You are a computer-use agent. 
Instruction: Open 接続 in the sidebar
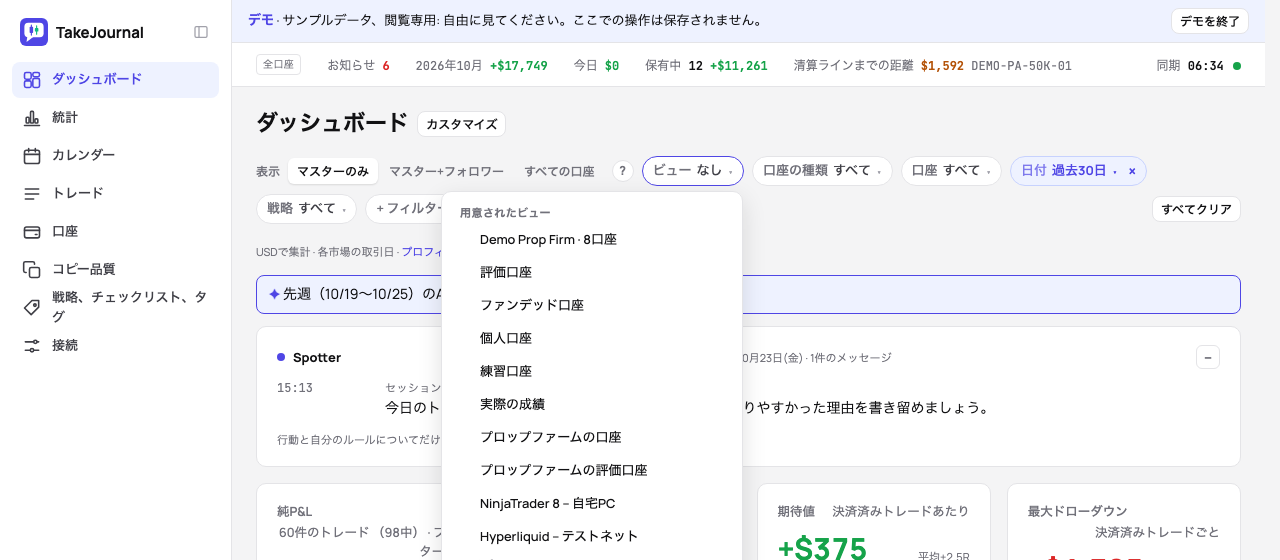tap(115, 346)
